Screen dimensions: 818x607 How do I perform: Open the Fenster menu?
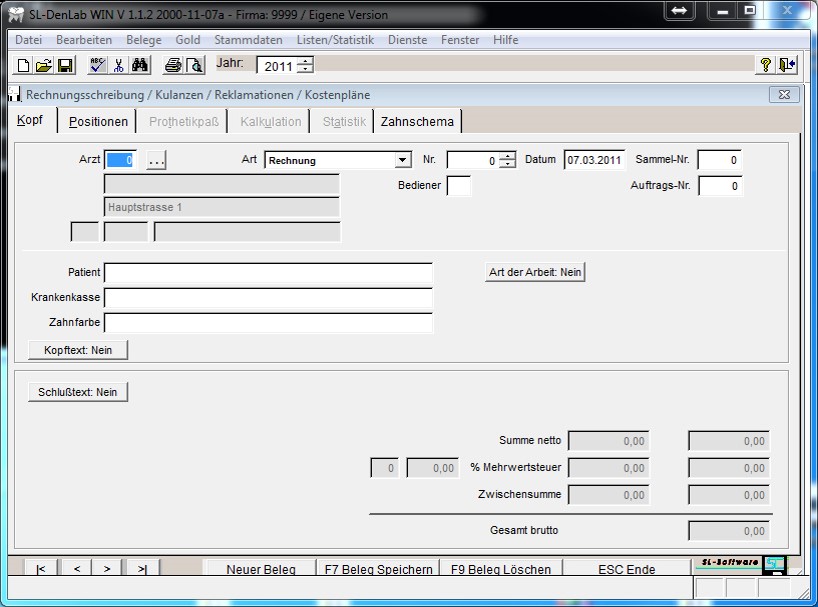tap(460, 40)
